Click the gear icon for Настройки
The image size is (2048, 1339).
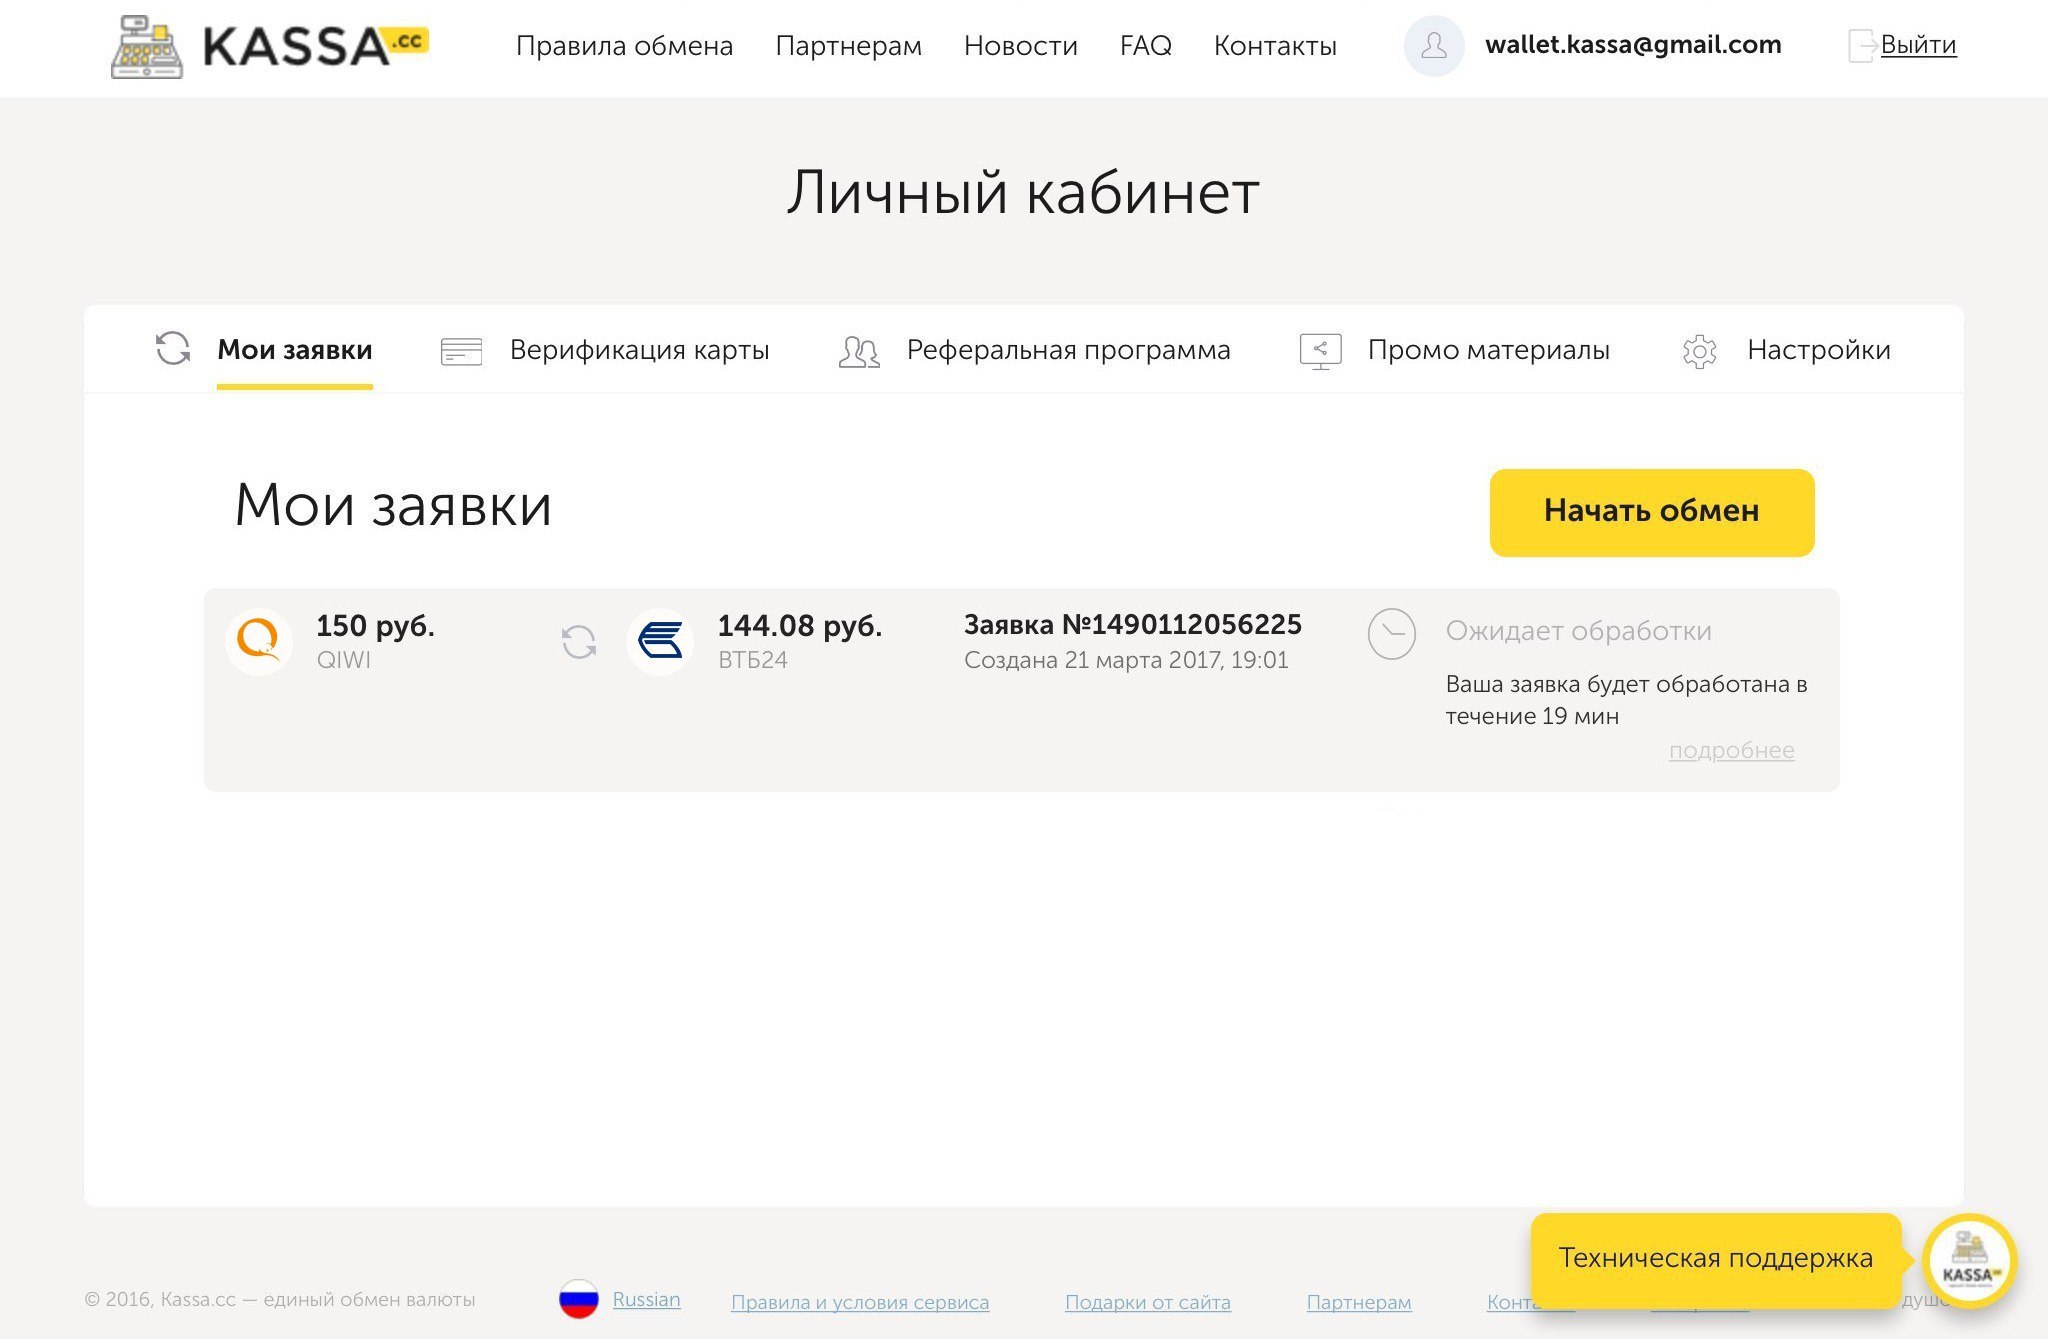(x=1699, y=351)
